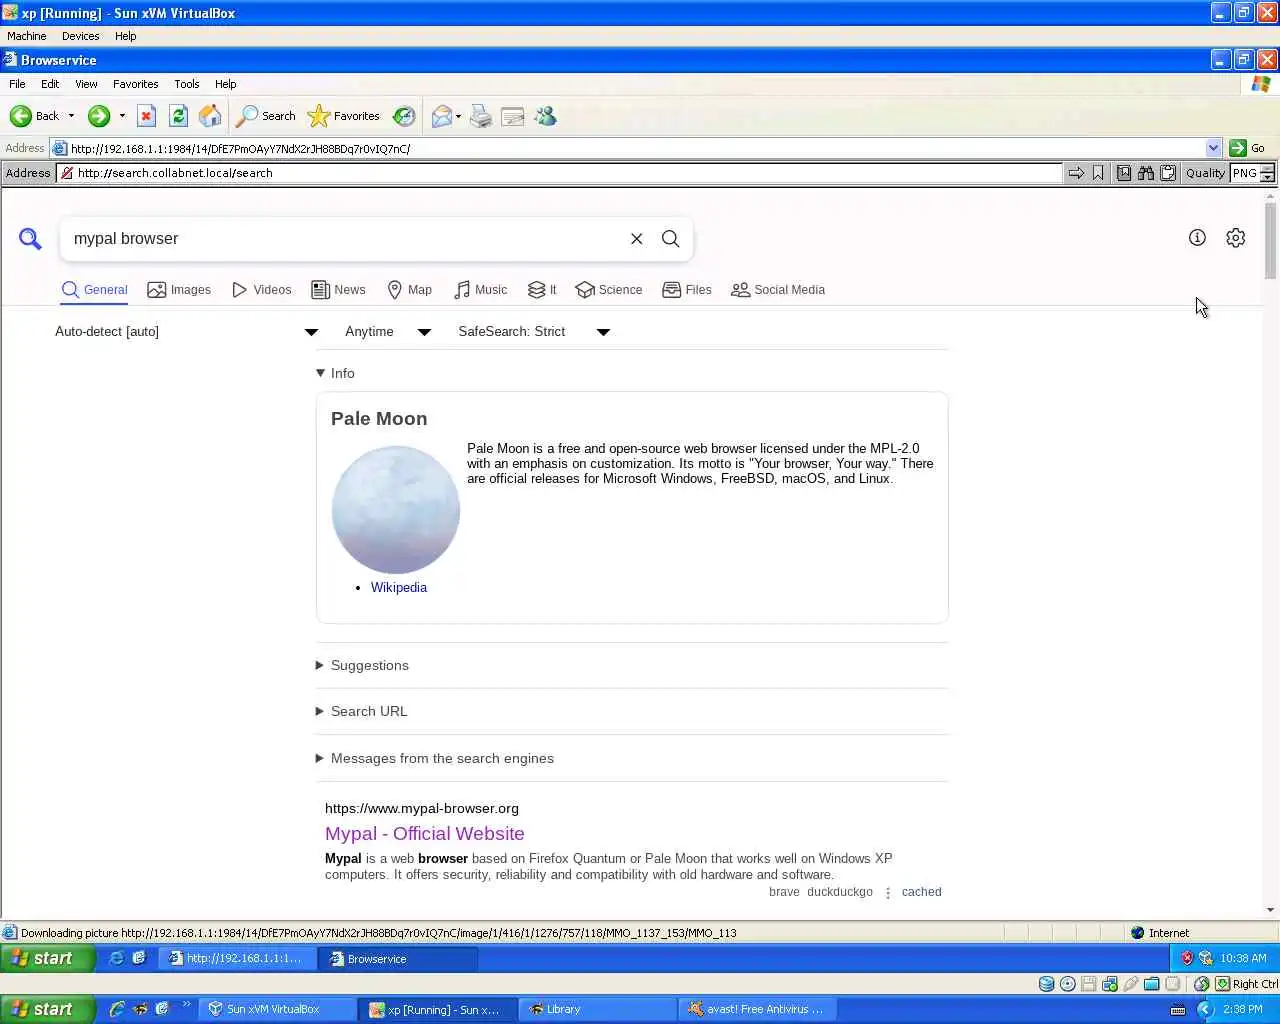Open the IE address bar history dropdown
Screen dimensions: 1280x1024
coord(1213,148)
